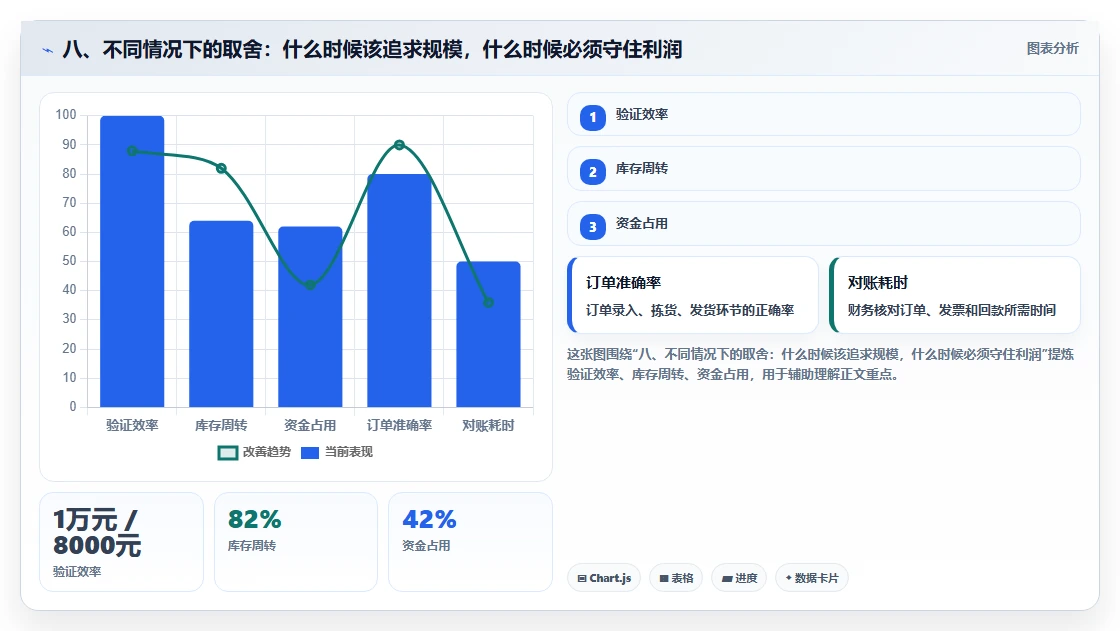The width and height of the screenshot is (1120, 631).
Task: Click the description 订单录入、拣货、发货环节的正确率
Action: pos(690,310)
